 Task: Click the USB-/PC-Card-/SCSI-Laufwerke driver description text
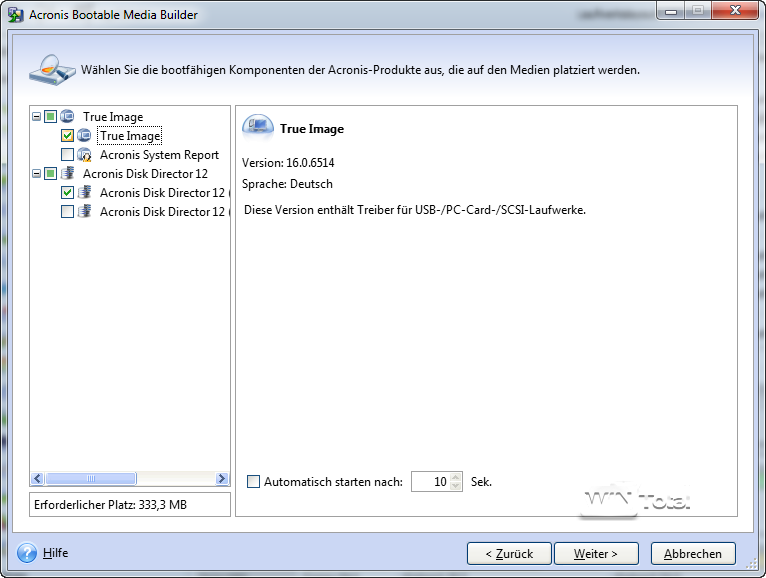[415, 210]
